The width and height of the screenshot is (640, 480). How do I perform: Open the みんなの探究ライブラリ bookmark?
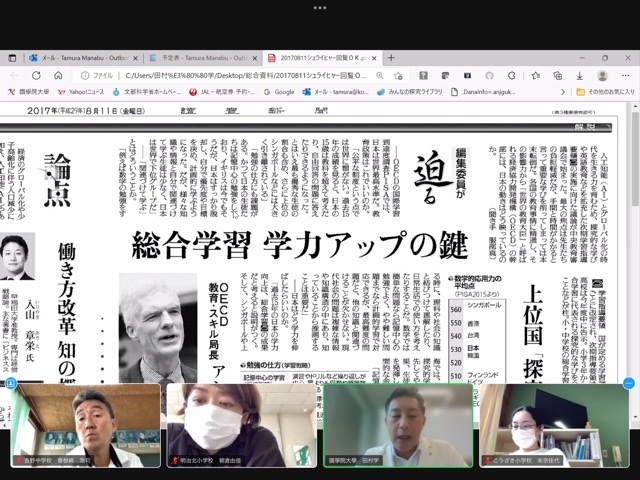pyautogui.click(x=409, y=92)
